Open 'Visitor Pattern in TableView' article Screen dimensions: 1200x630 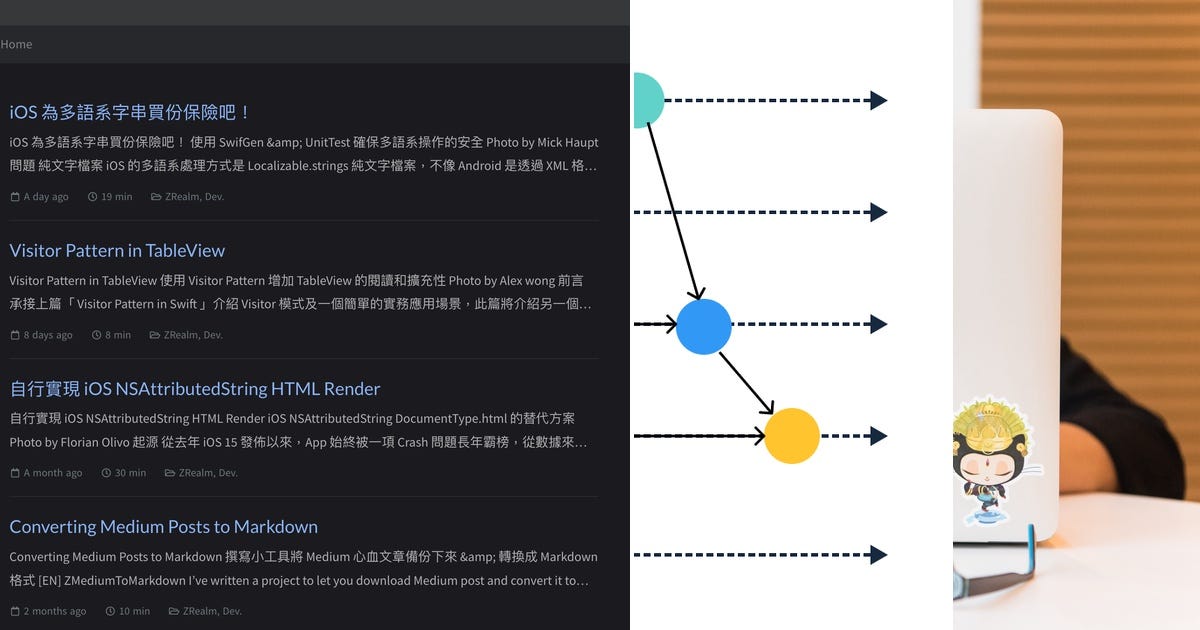tap(117, 250)
